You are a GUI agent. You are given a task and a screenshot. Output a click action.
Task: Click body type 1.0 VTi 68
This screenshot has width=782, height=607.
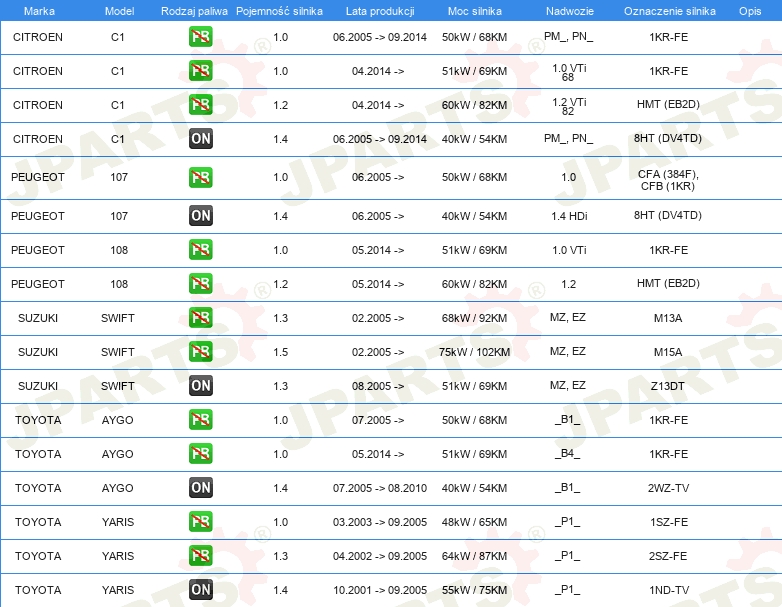point(569,72)
